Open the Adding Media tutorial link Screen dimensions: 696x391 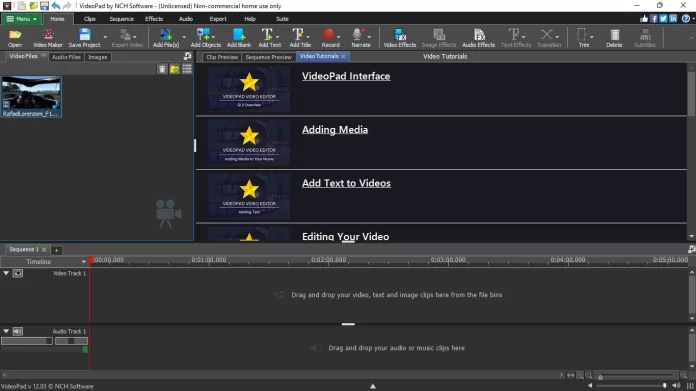(335, 130)
